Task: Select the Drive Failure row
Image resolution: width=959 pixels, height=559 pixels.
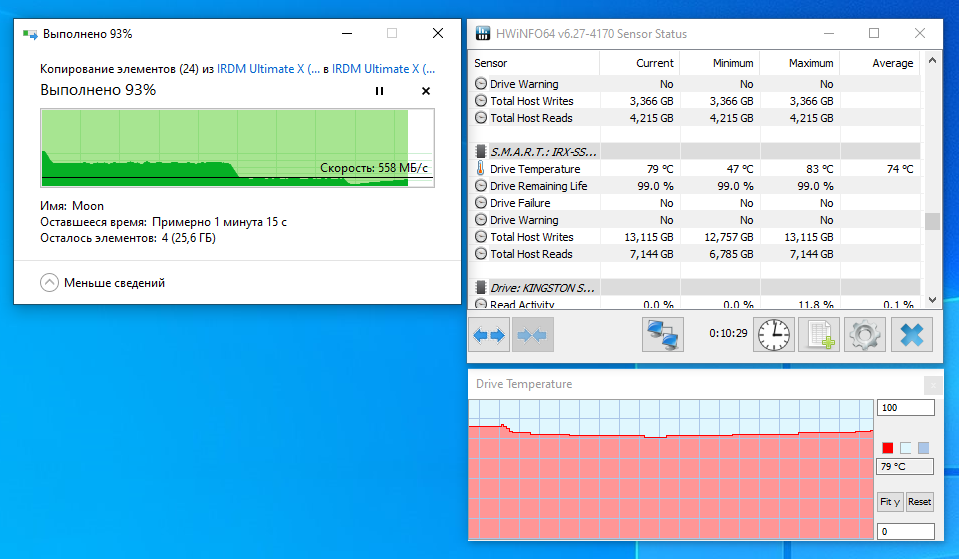Action: [x=695, y=203]
